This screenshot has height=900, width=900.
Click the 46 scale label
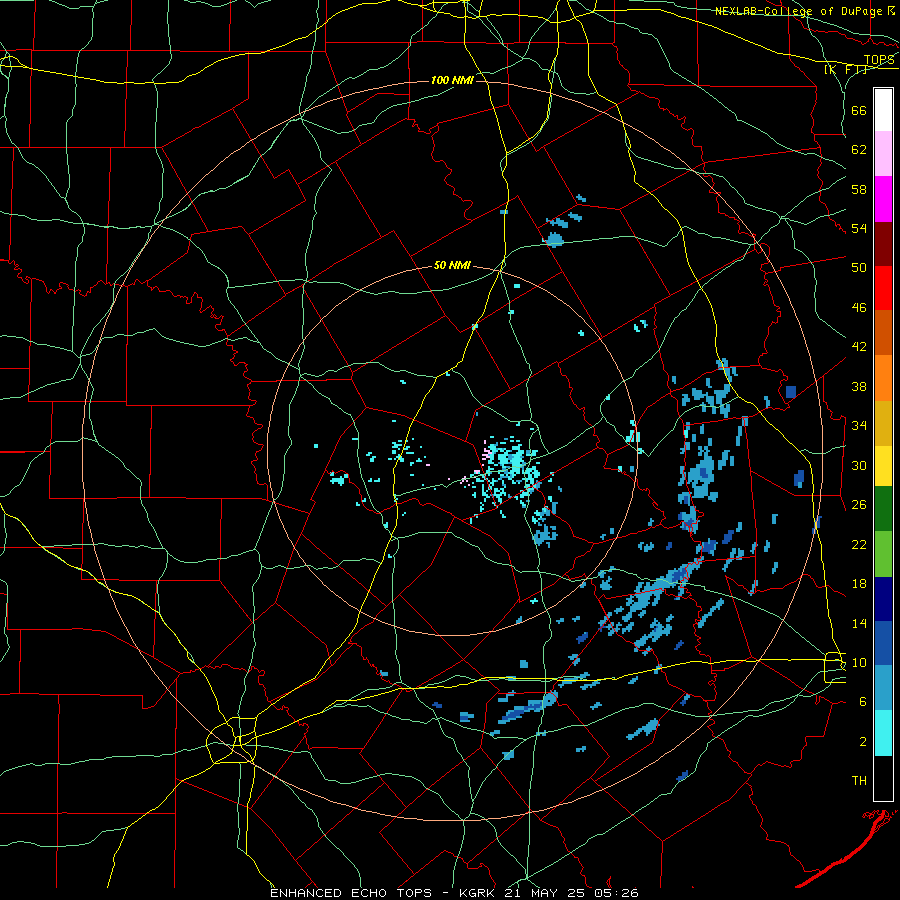(859, 308)
